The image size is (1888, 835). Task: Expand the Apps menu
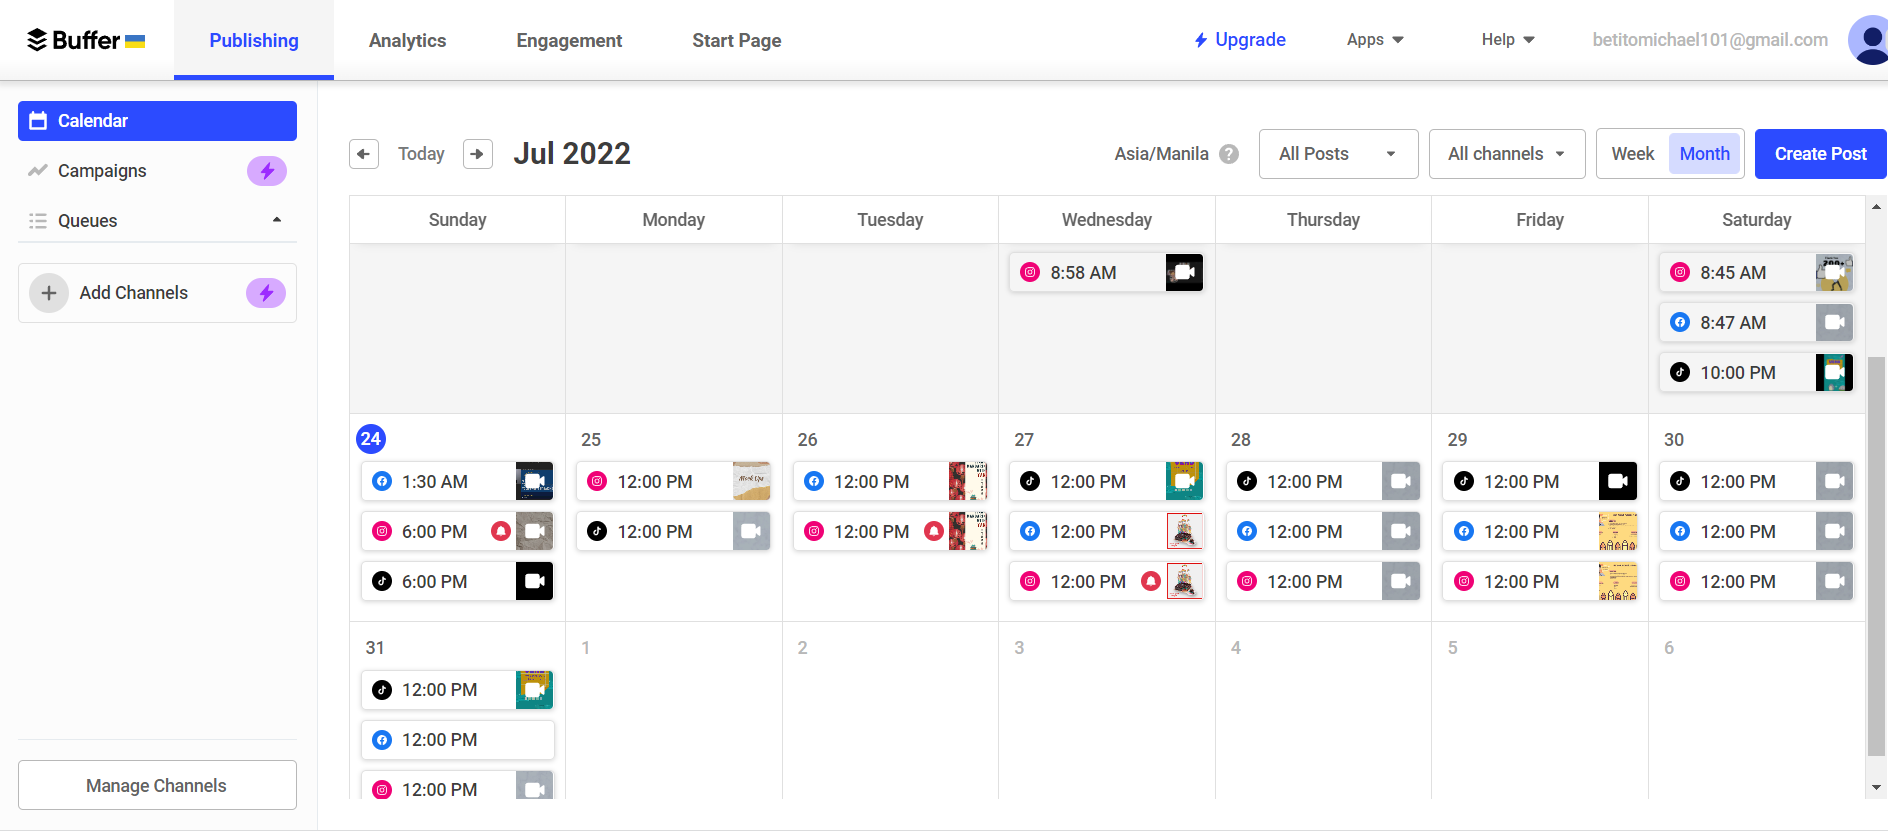[1375, 40]
